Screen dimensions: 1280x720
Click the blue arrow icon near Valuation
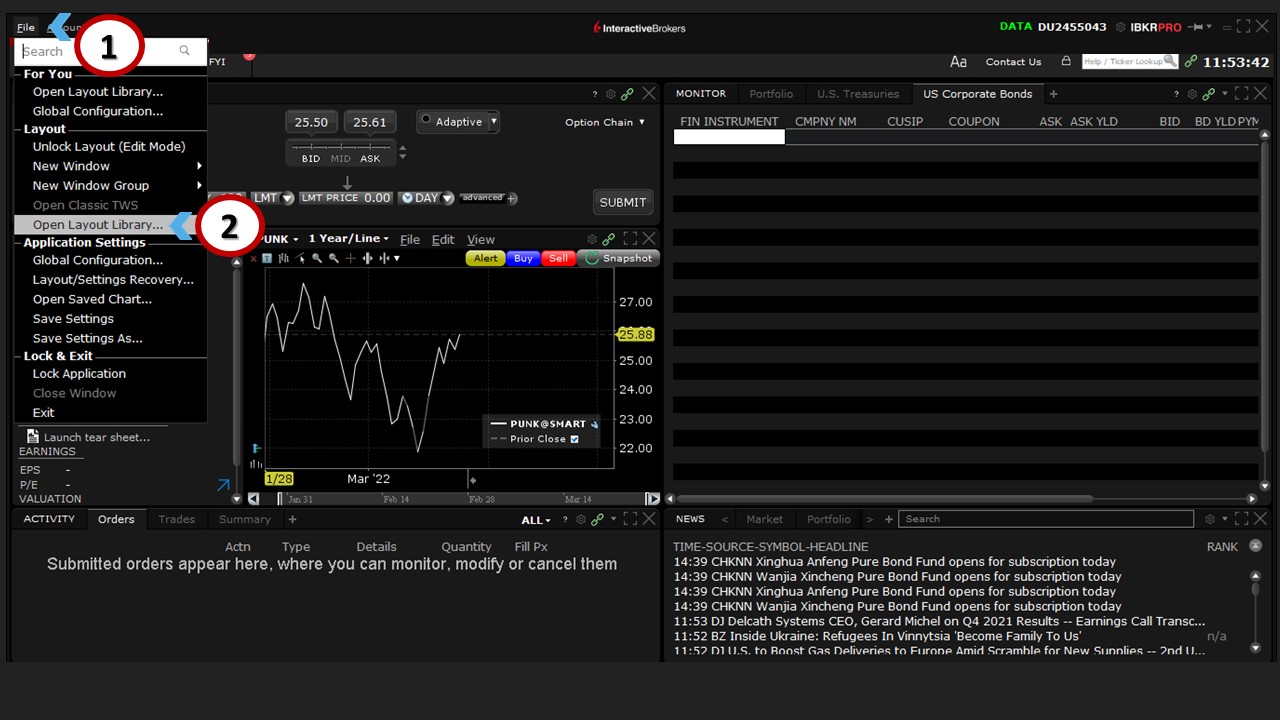(x=223, y=485)
